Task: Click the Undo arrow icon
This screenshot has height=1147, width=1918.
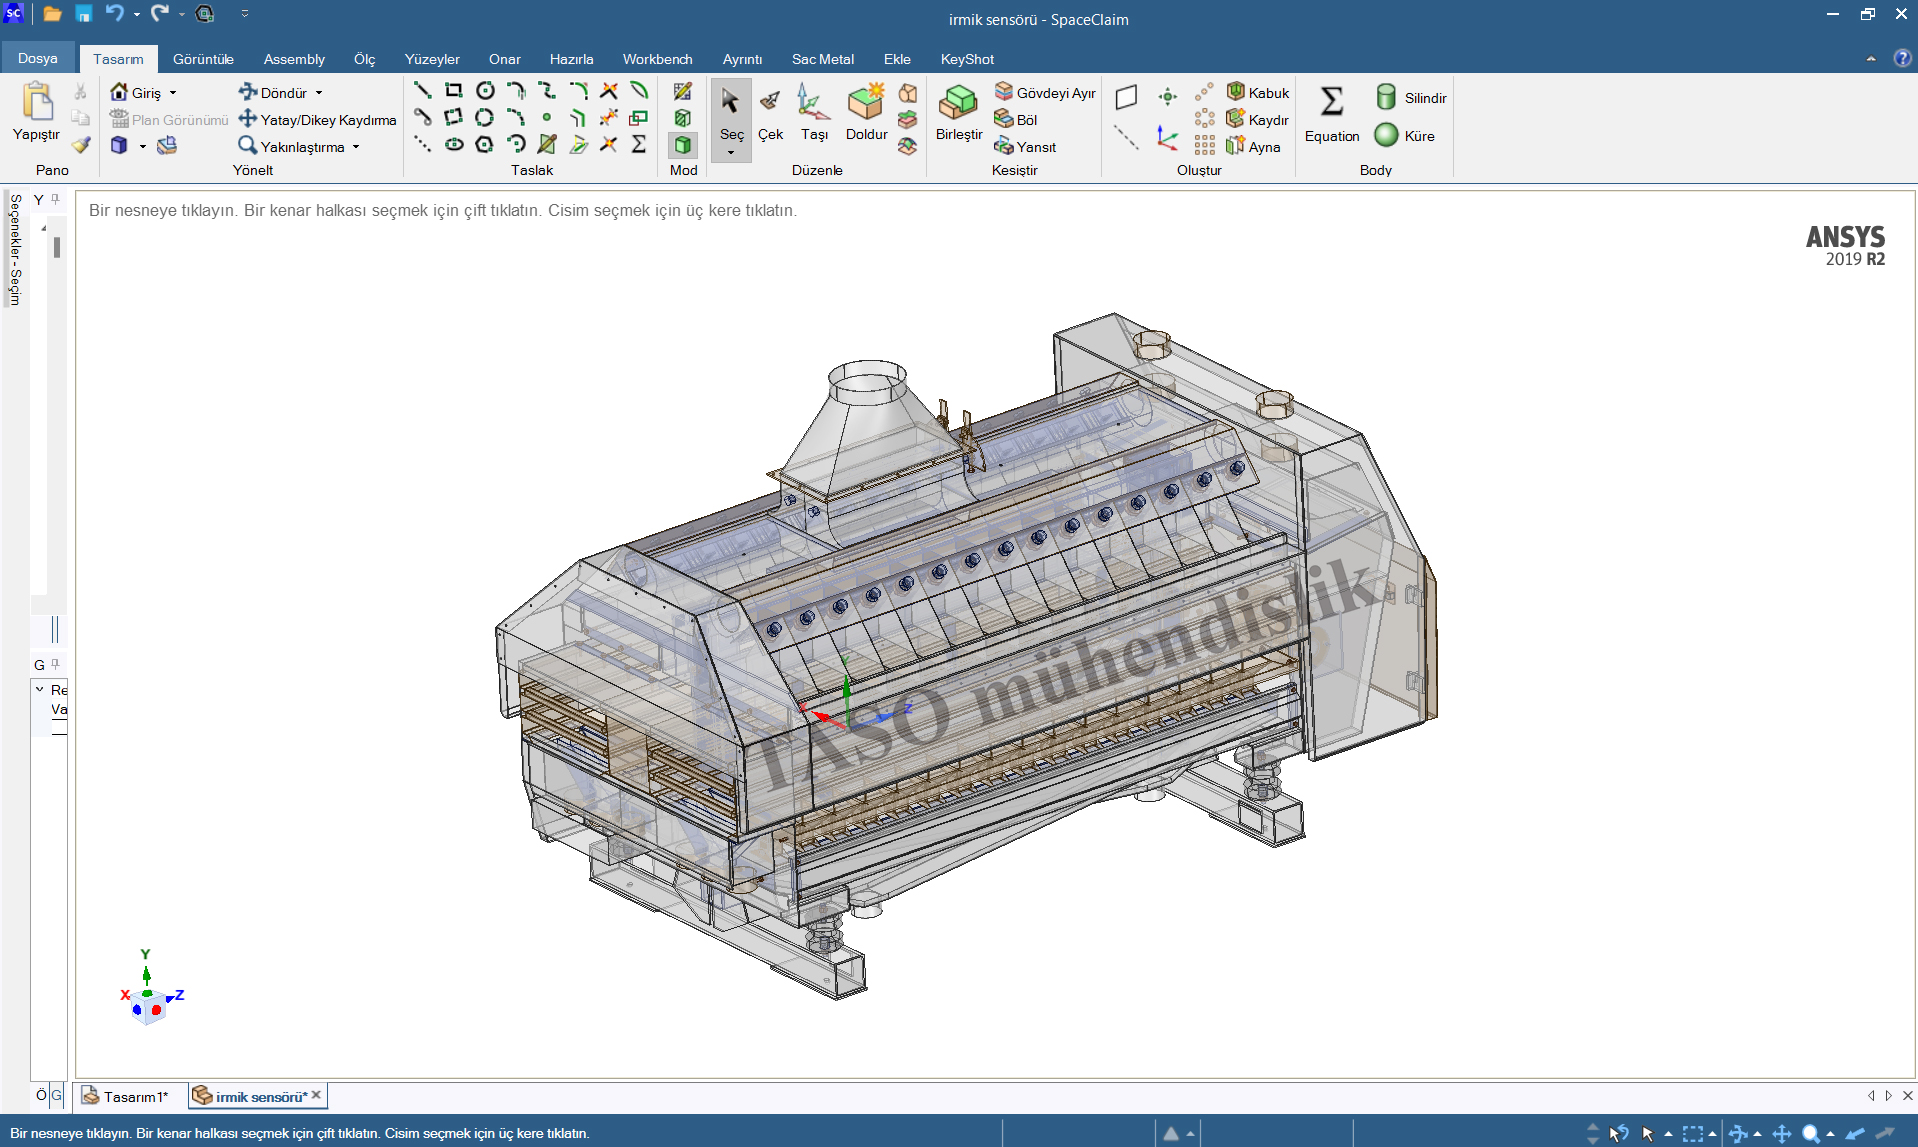Action: [x=115, y=14]
